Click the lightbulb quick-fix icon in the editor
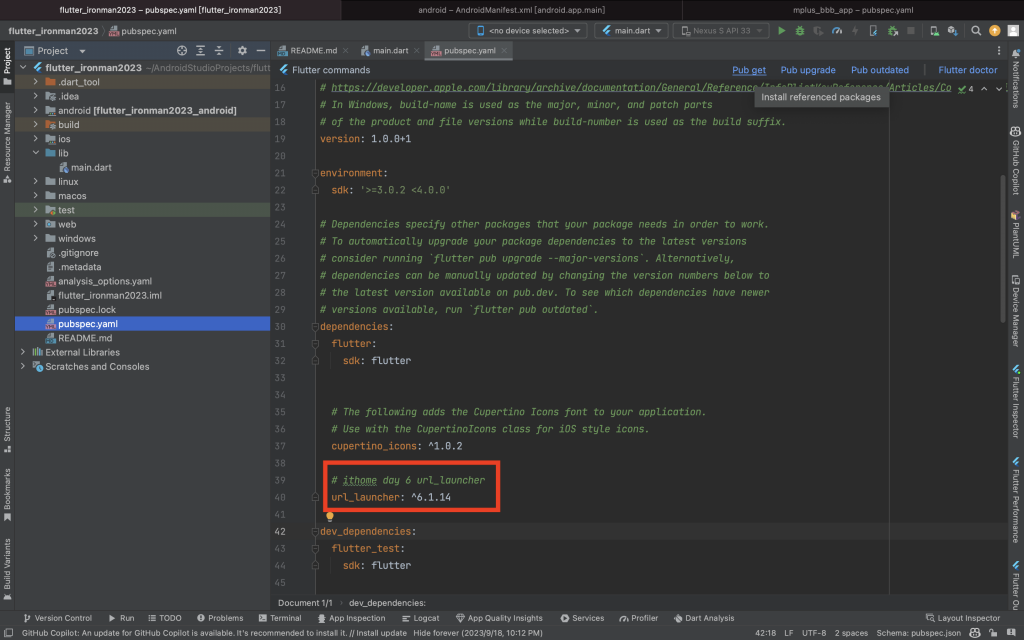 [x=330, y=516]
